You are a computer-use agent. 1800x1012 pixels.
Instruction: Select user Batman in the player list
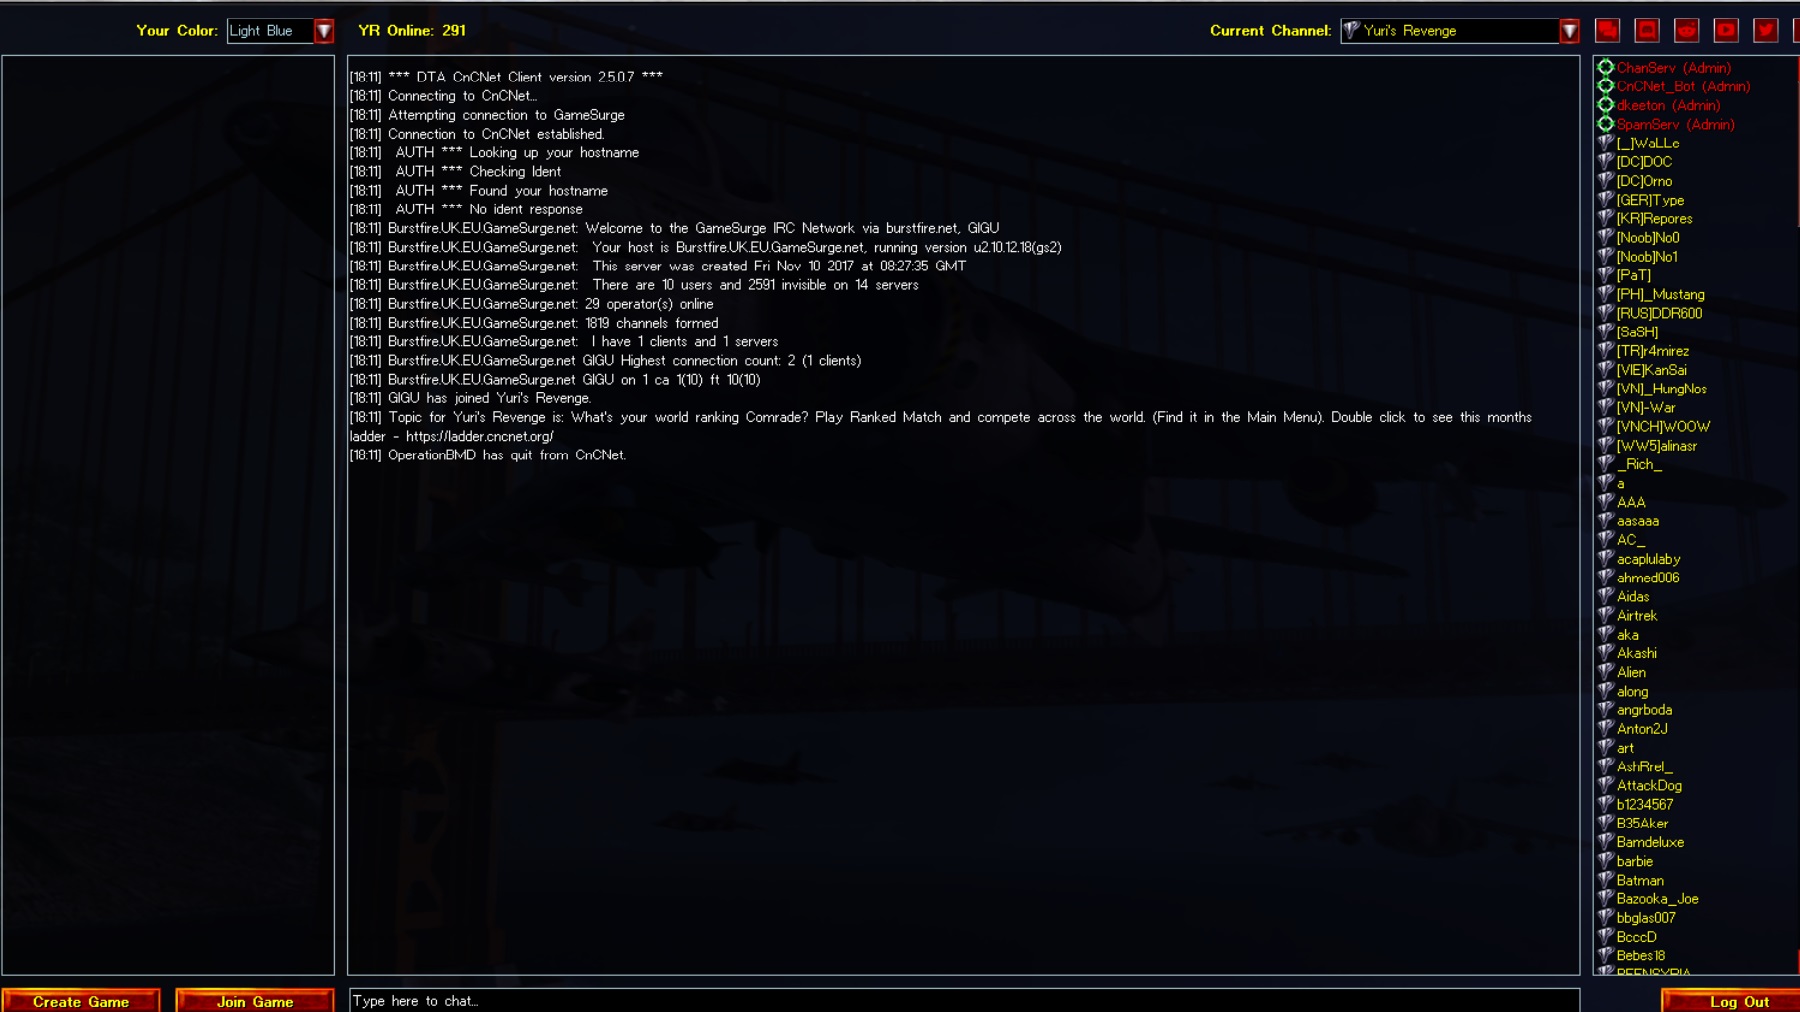(1640, 881)
